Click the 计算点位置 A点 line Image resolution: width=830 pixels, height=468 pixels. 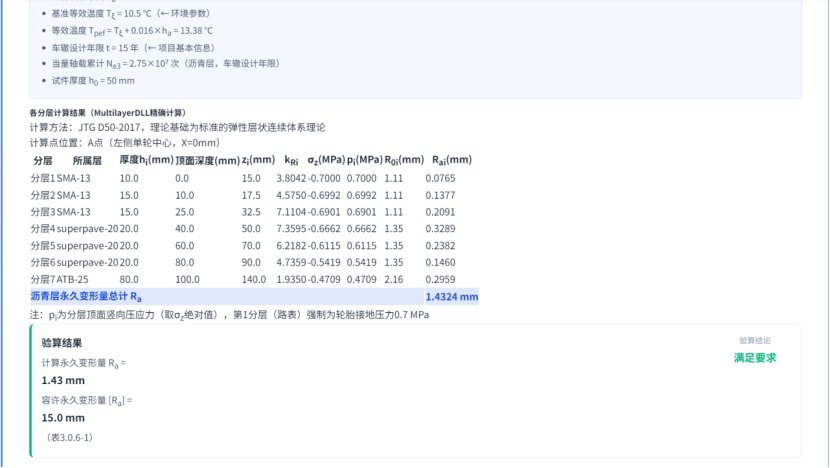tap(125, 143)
